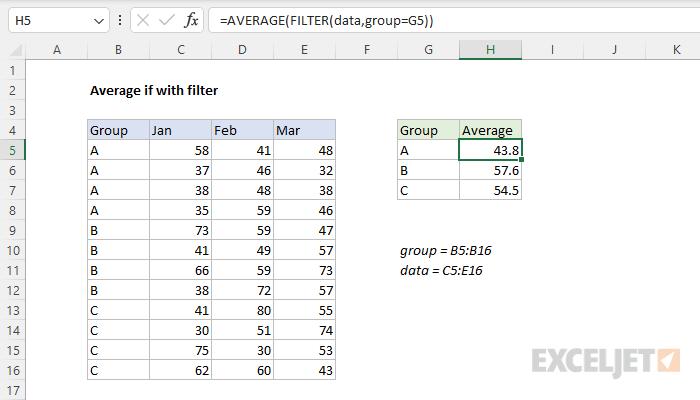The height and width of the screenshot is (400, 700).
Task: Select row 2 header
Action: pyautogui.click(x=12, y=91)
